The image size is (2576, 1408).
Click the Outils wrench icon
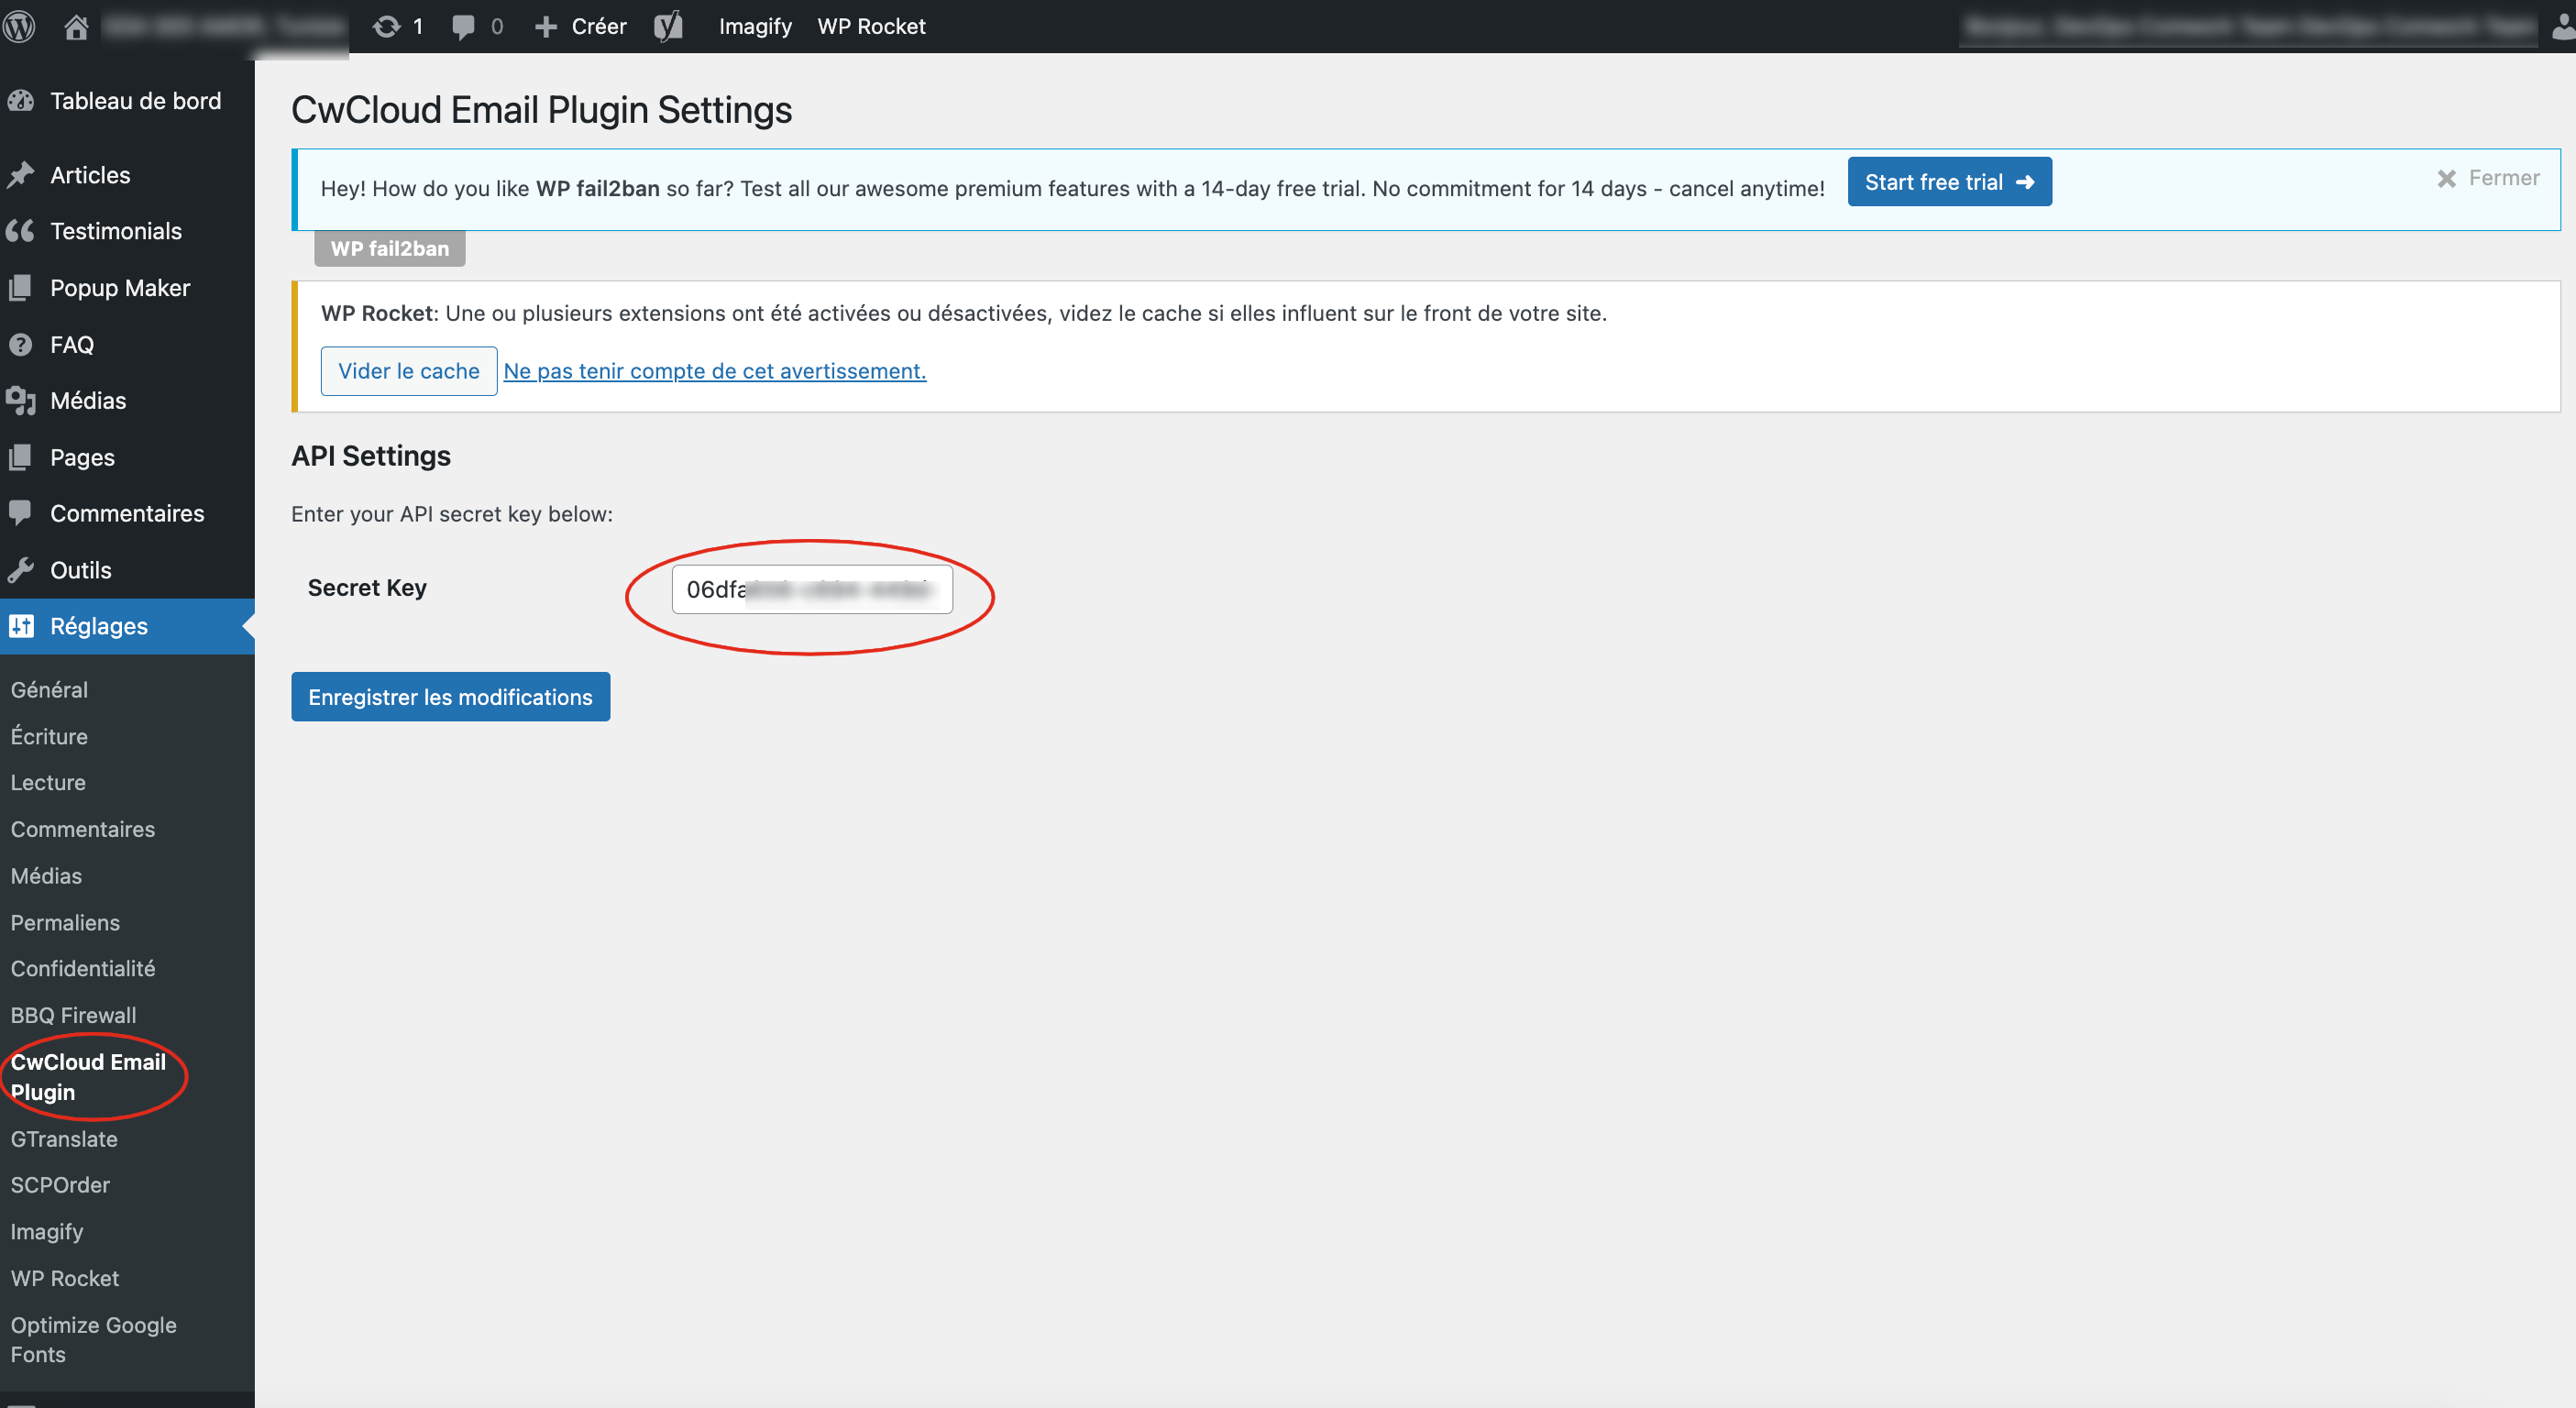21,570
